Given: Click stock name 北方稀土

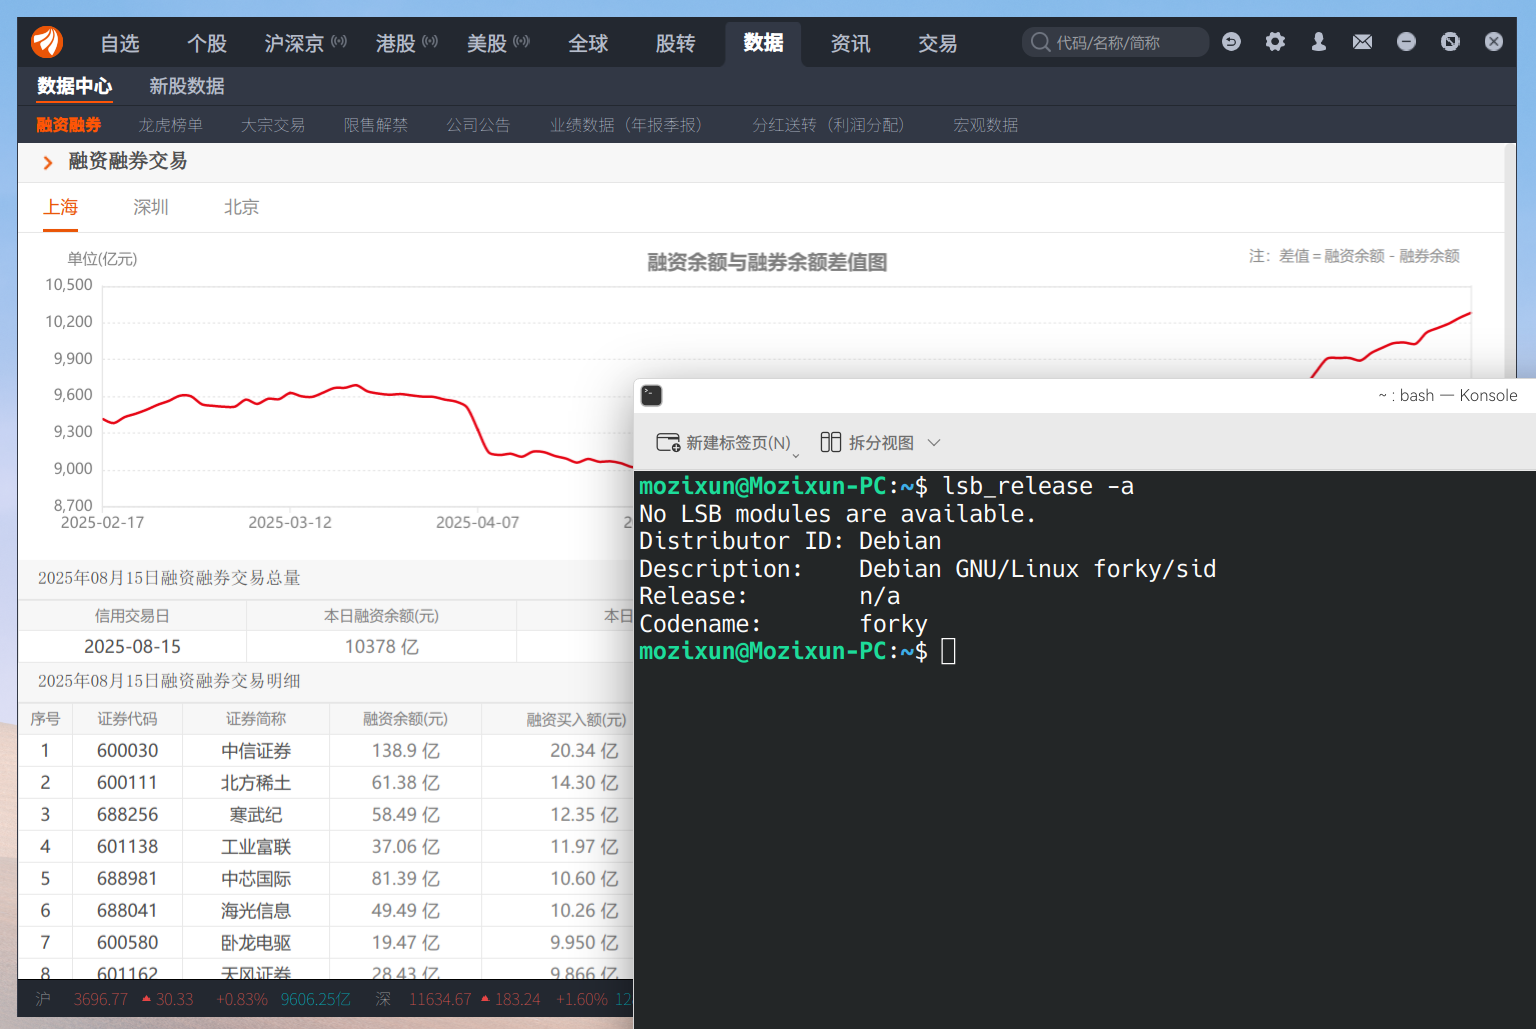Looking at the screenshot, I should pyautogui.click(x=256, y=782).
